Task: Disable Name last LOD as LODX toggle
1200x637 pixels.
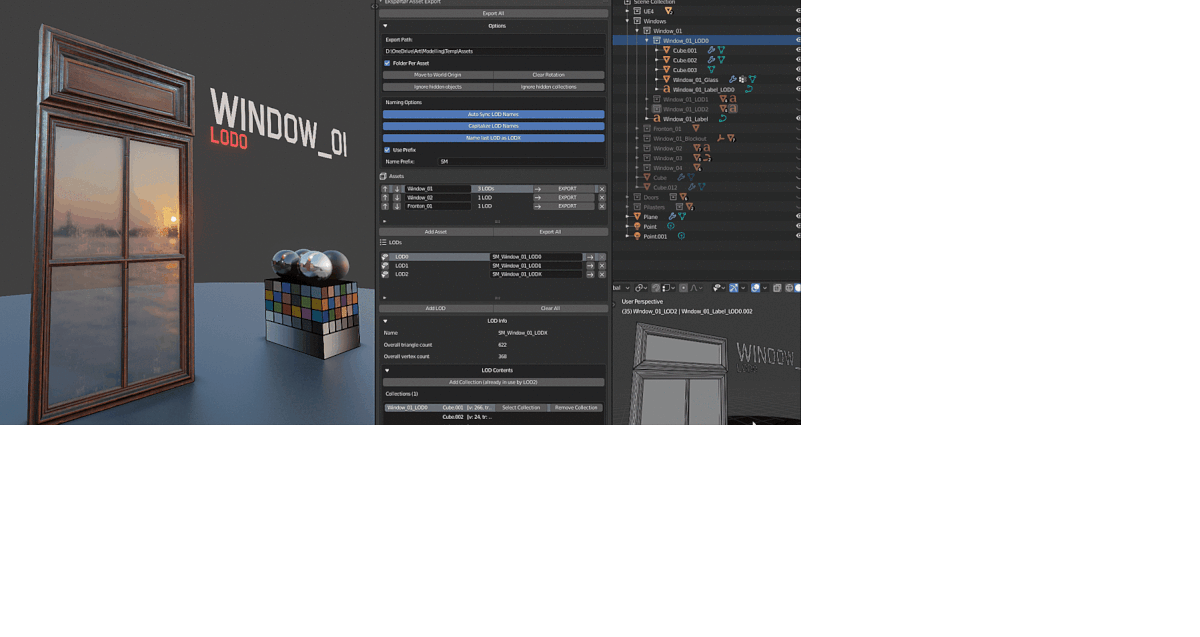Action: pyautogui.click(x=493, y=138)
